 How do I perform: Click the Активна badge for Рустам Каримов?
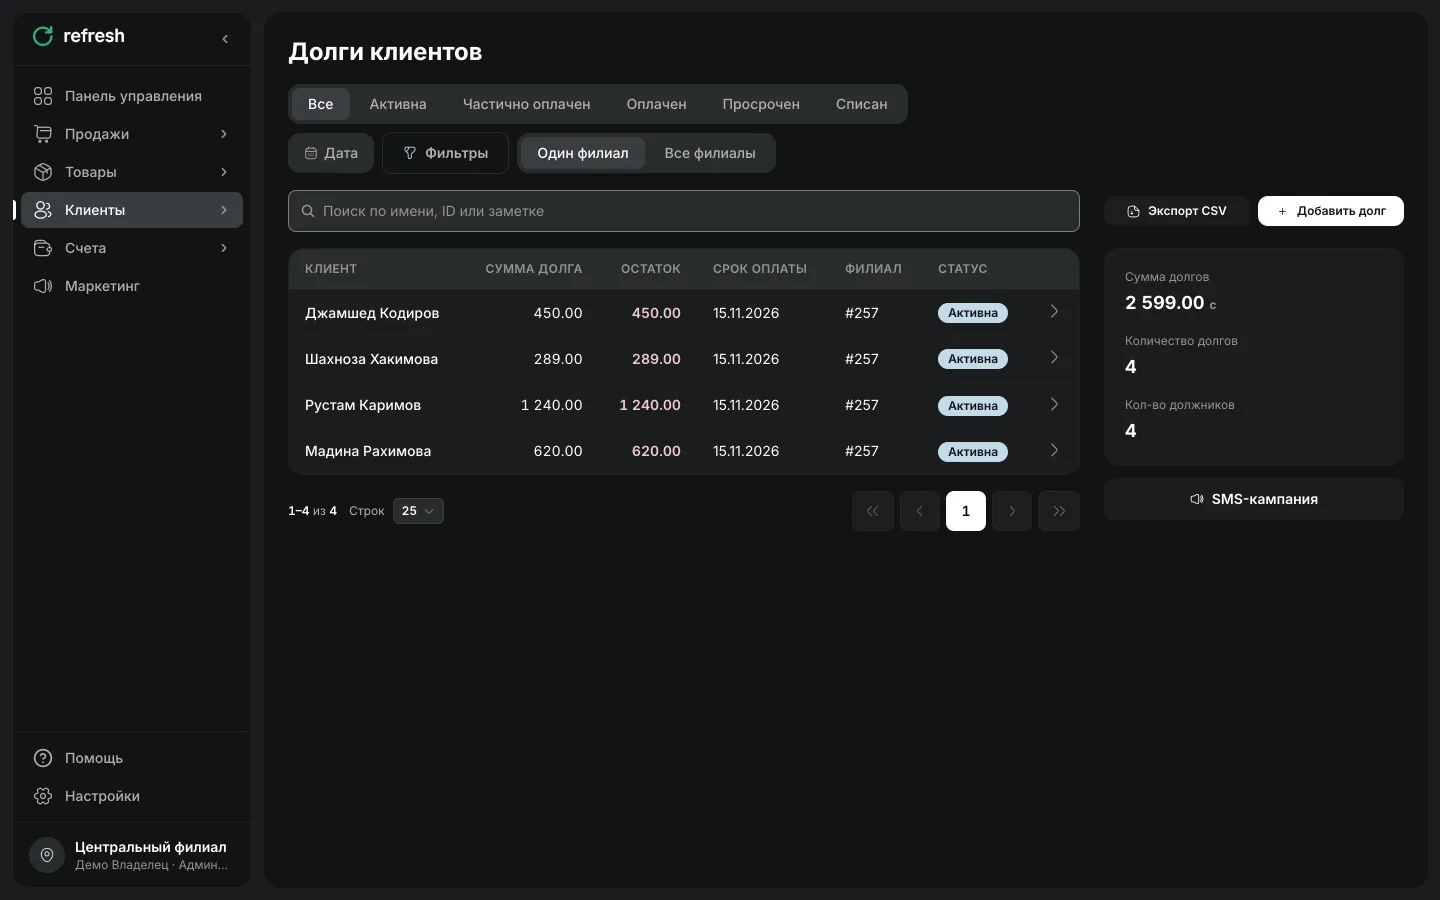pos(973,406)
